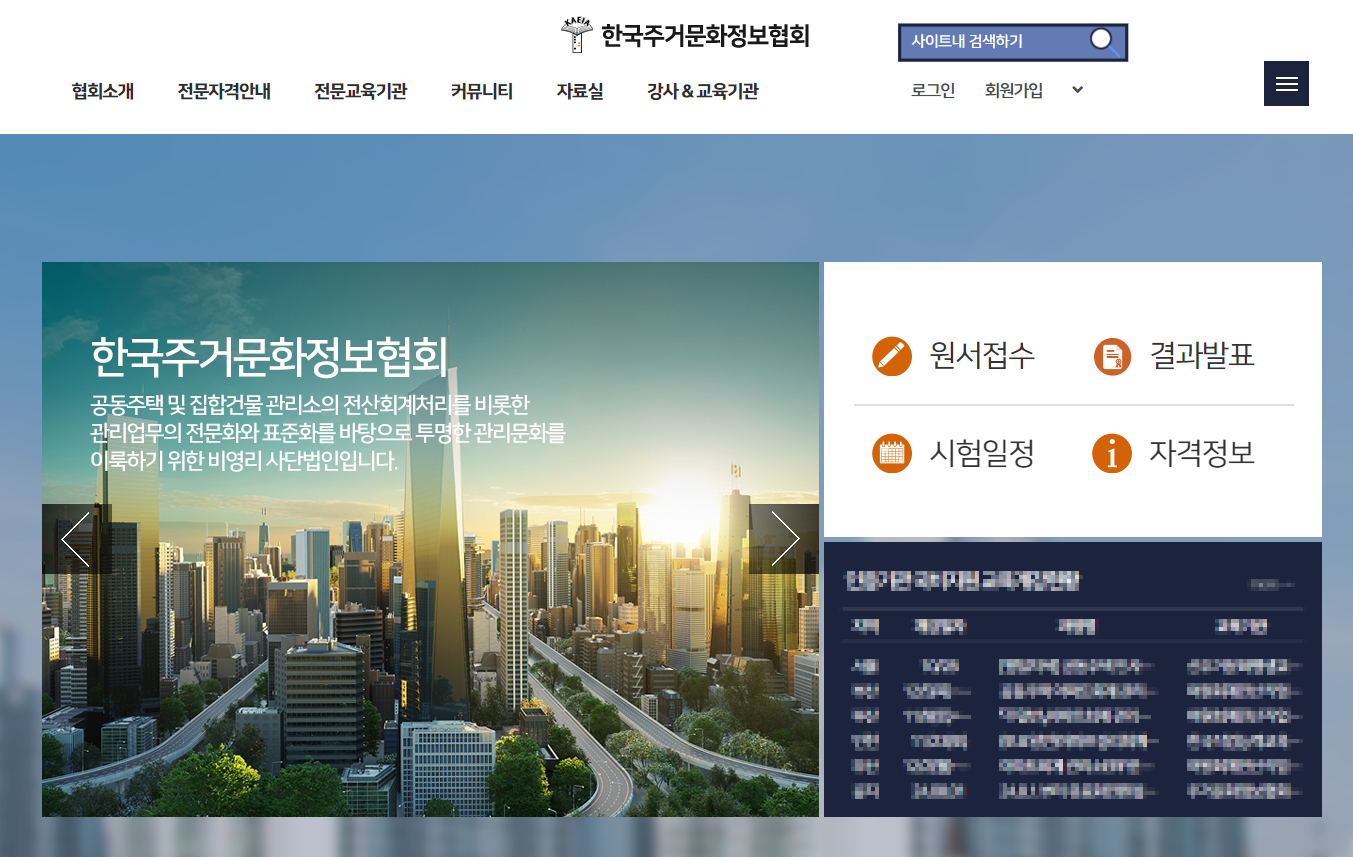The height and width of the screenshot is (857, 1353).
Task: Click the magnifying glass search icon
Action: (x=1102, y=41)
